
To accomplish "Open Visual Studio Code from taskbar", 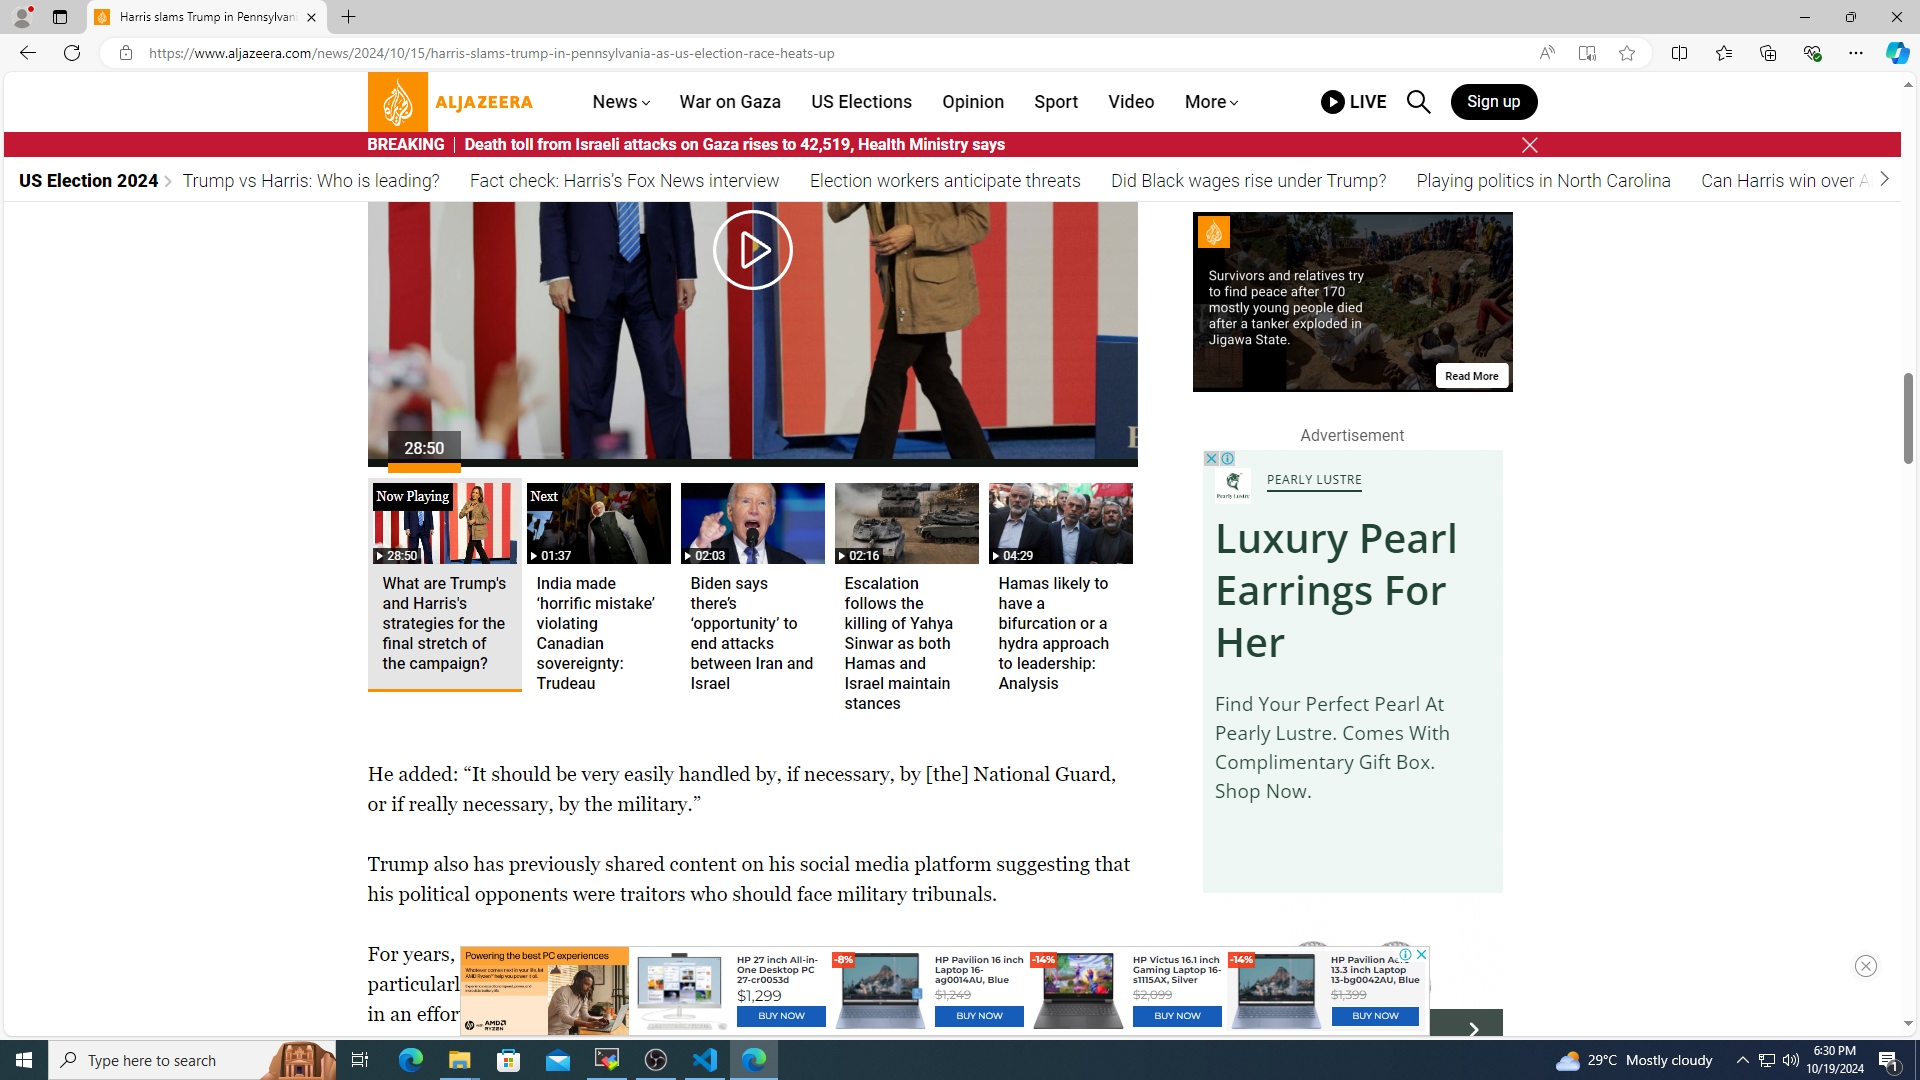I will click(705, 1060).
